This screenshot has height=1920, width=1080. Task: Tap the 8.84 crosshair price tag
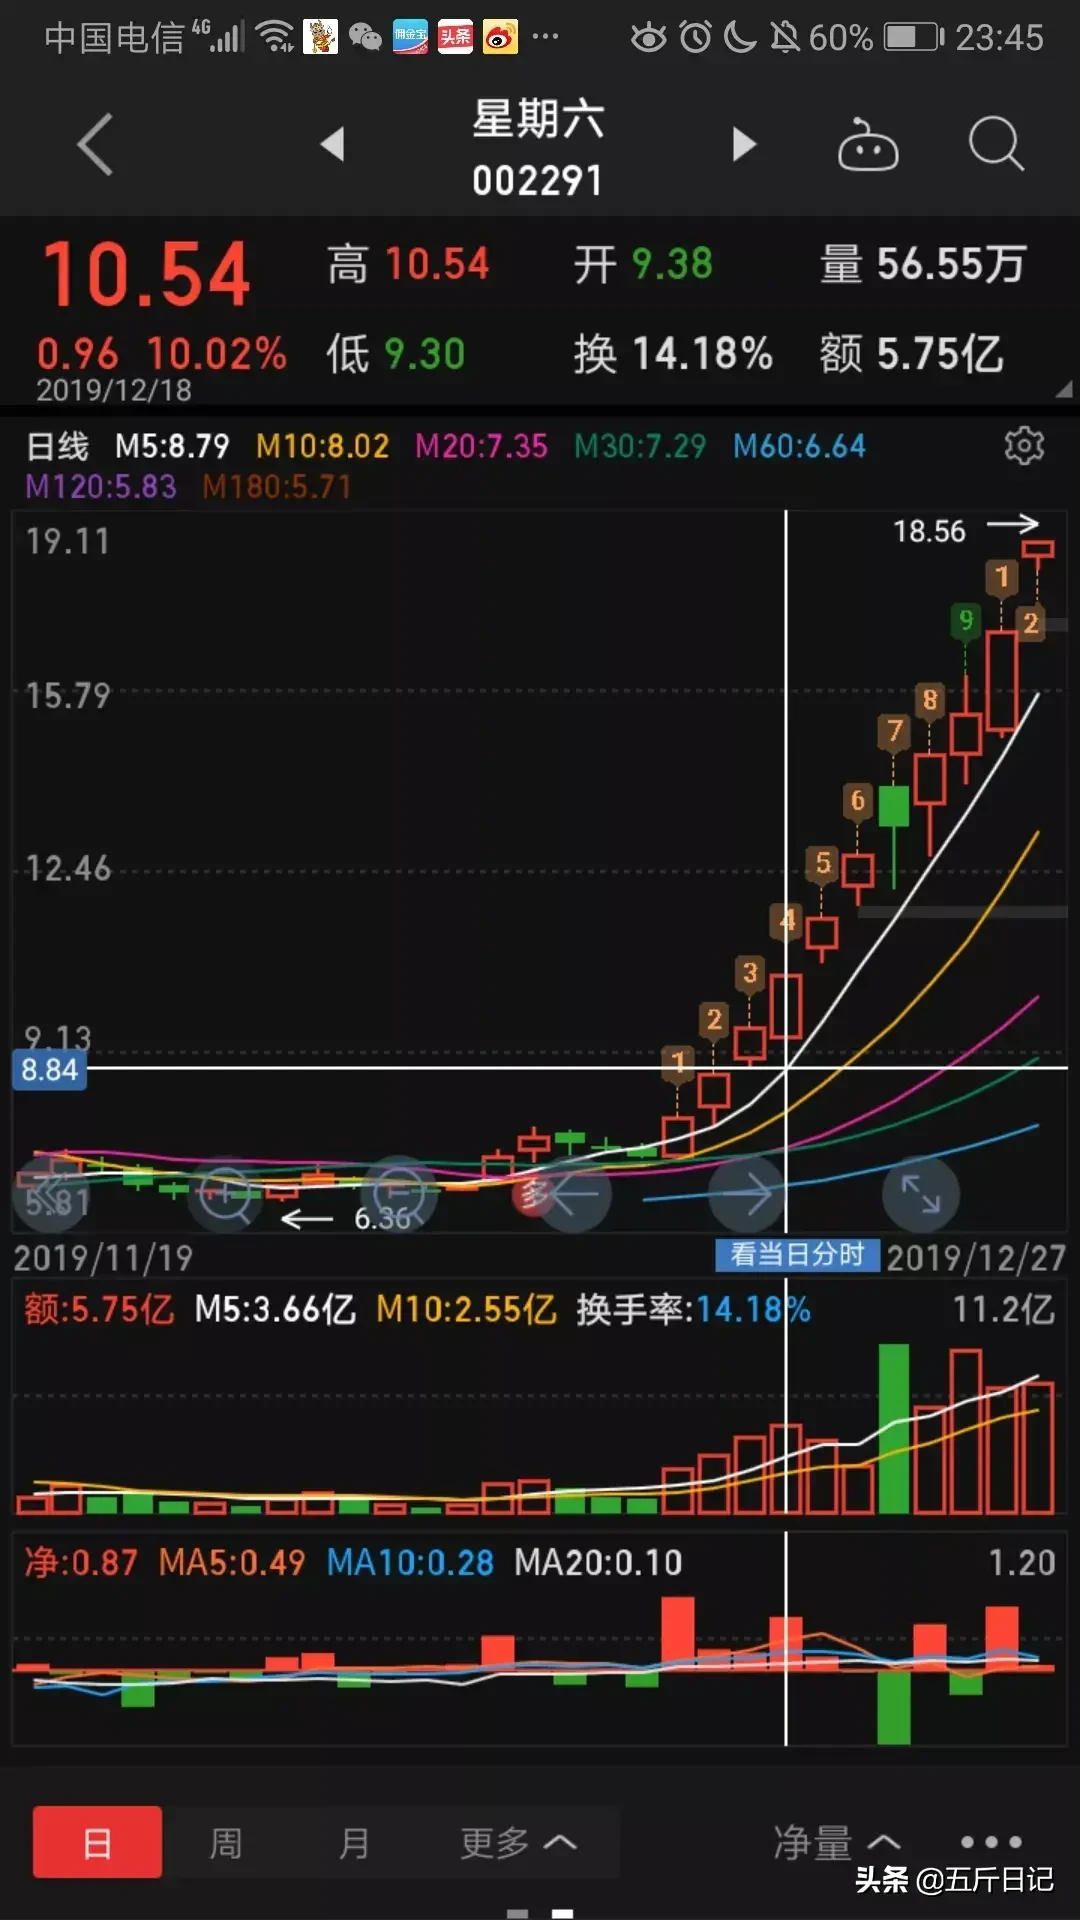point(49,1069)
